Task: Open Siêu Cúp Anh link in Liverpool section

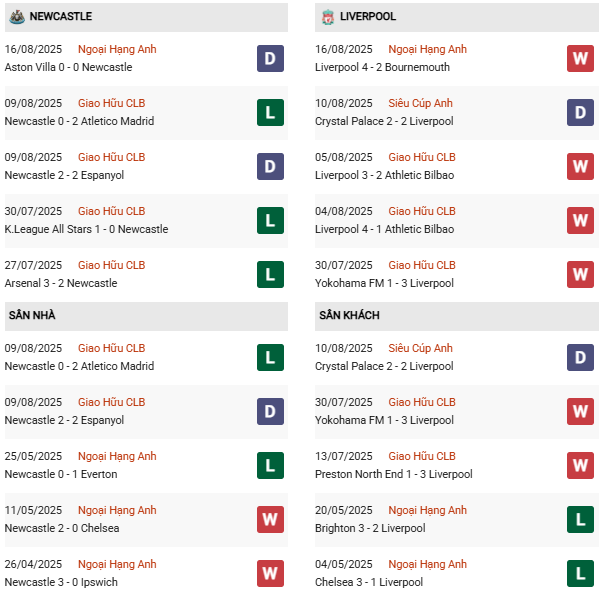Action: tap(420, 103)
